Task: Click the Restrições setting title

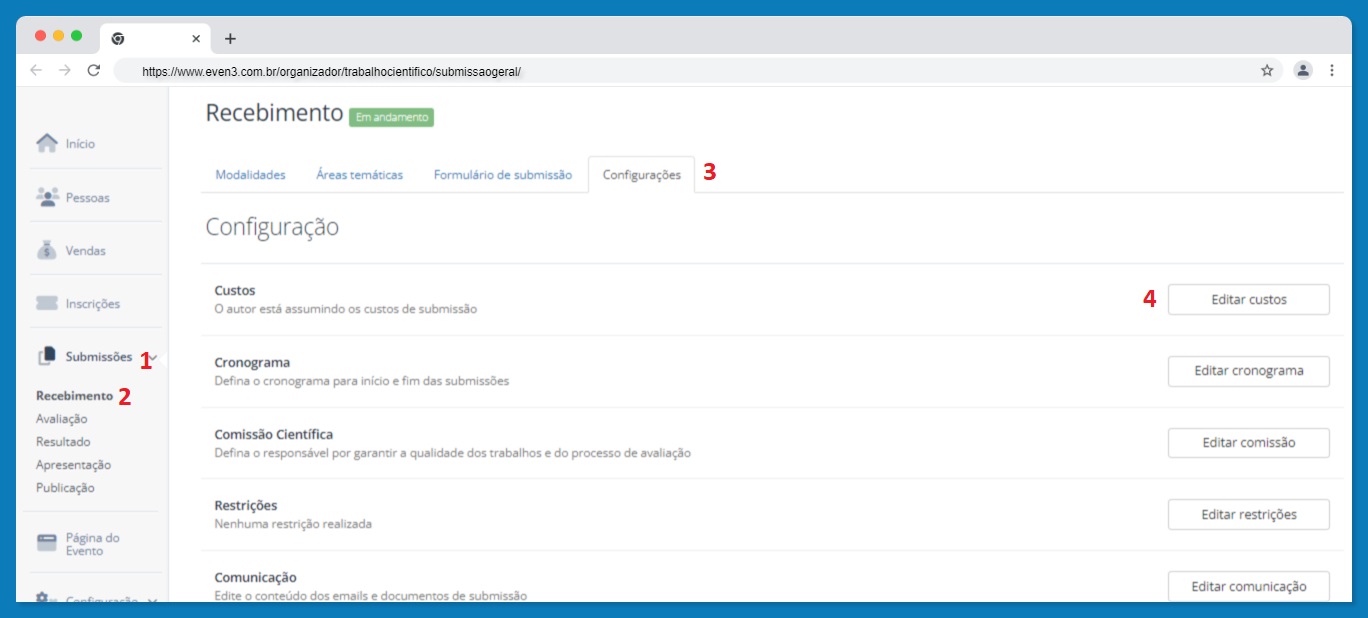Action: point(246,505)
